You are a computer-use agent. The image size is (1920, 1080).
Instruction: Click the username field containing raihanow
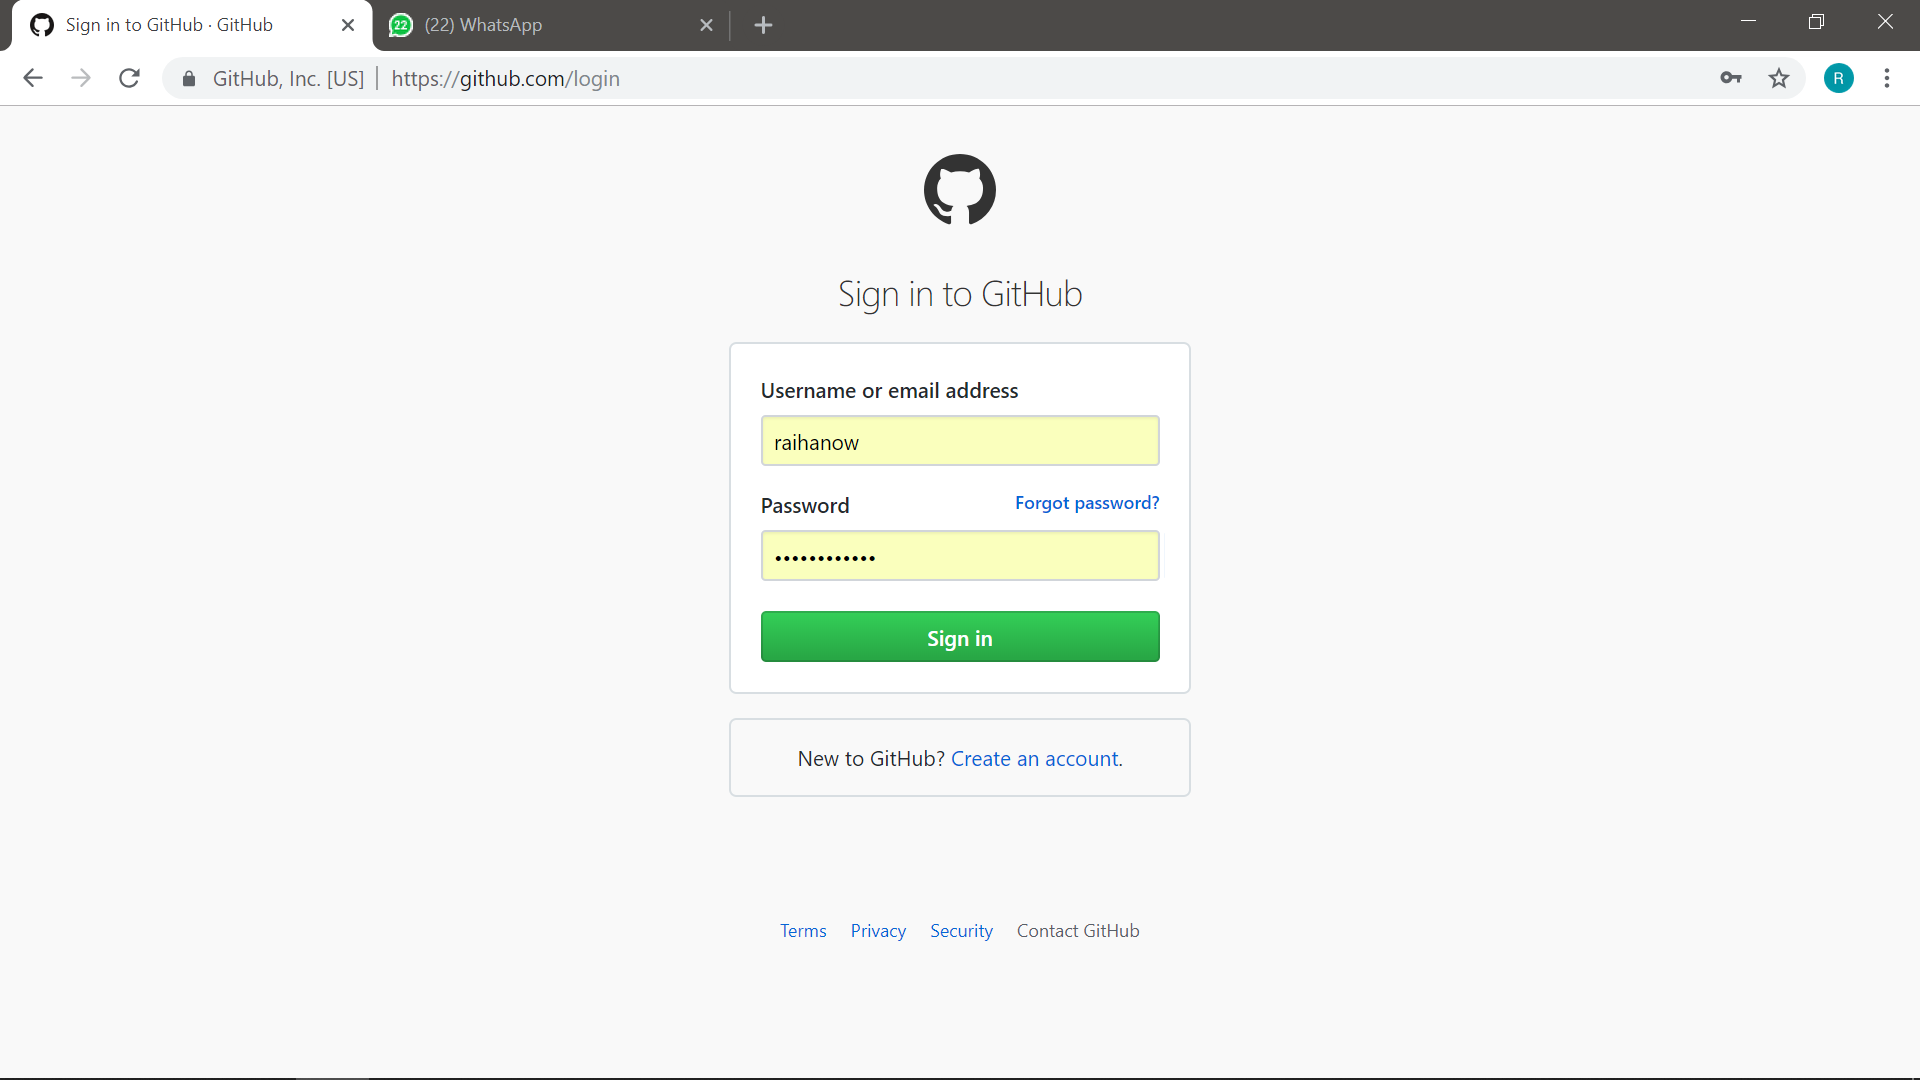(960, 441)
